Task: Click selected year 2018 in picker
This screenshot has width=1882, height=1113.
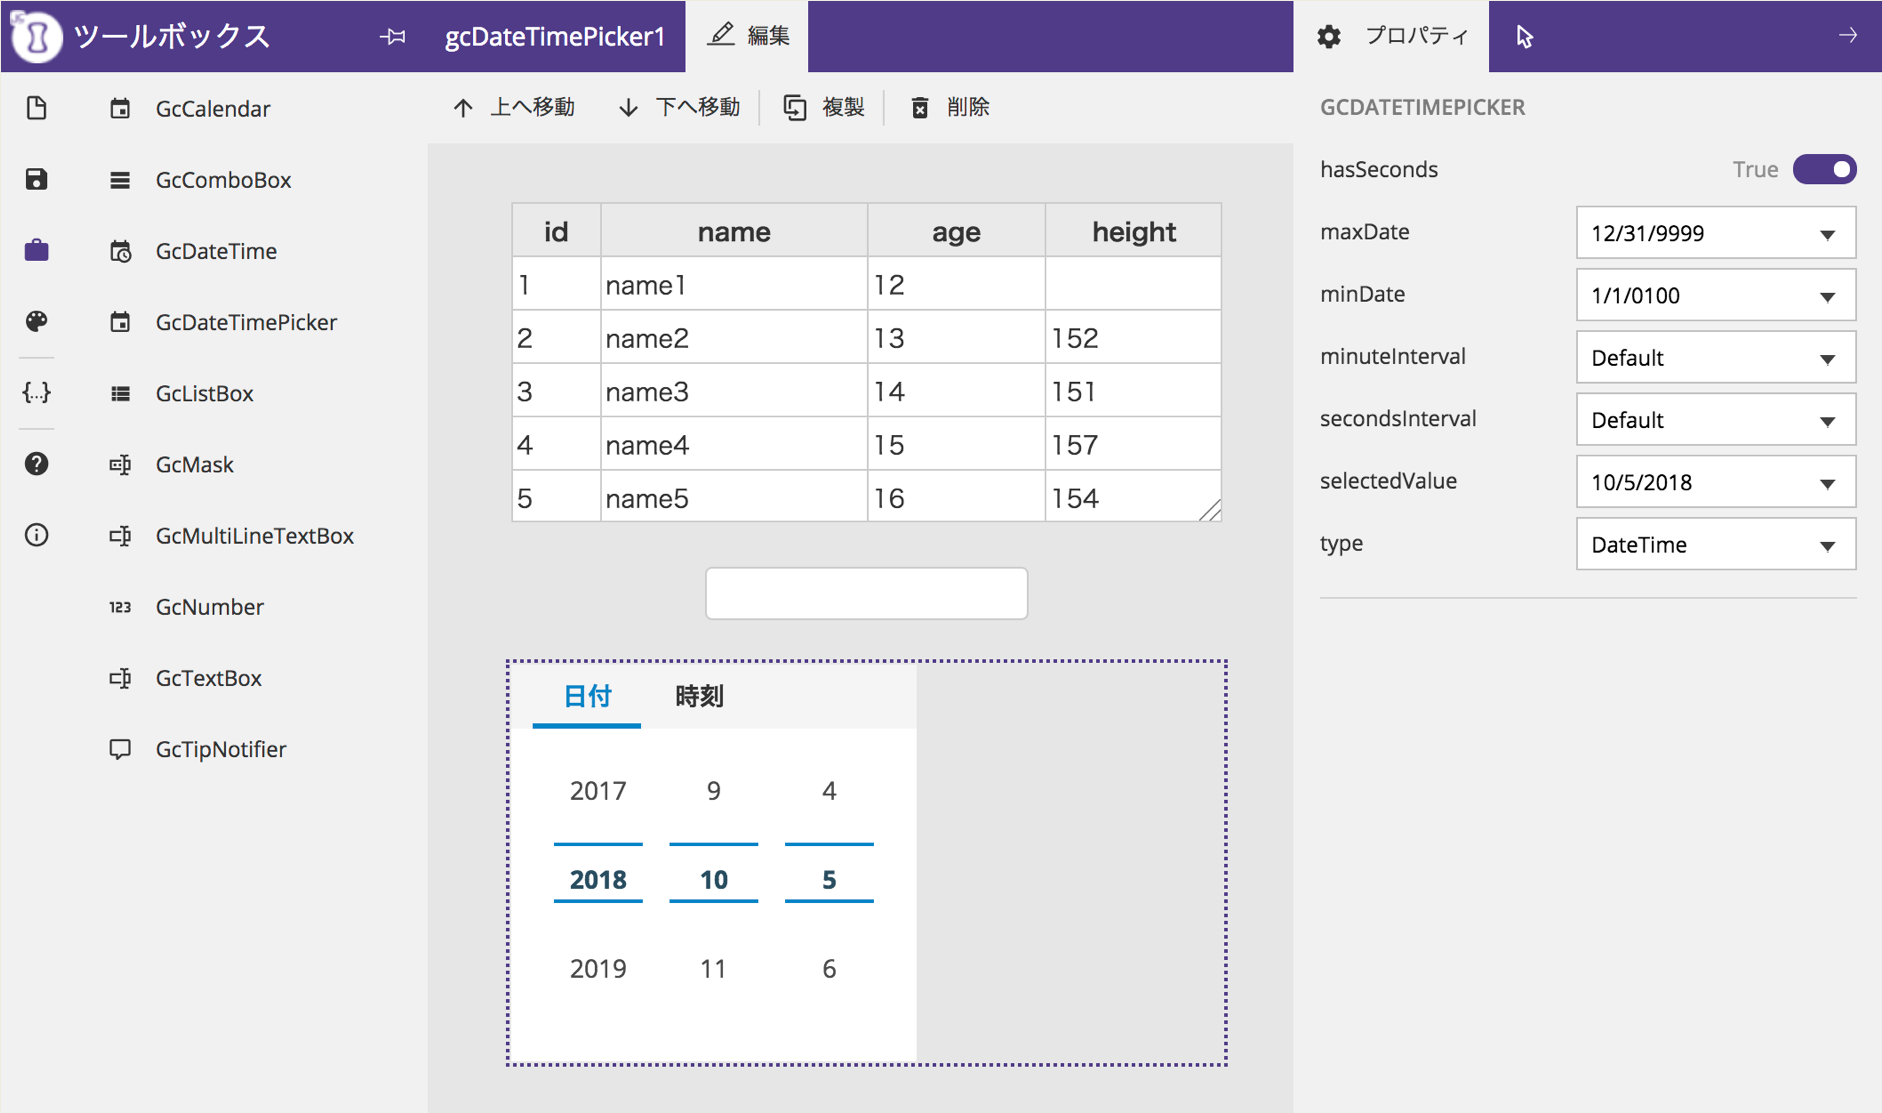Action: (598, 879)
